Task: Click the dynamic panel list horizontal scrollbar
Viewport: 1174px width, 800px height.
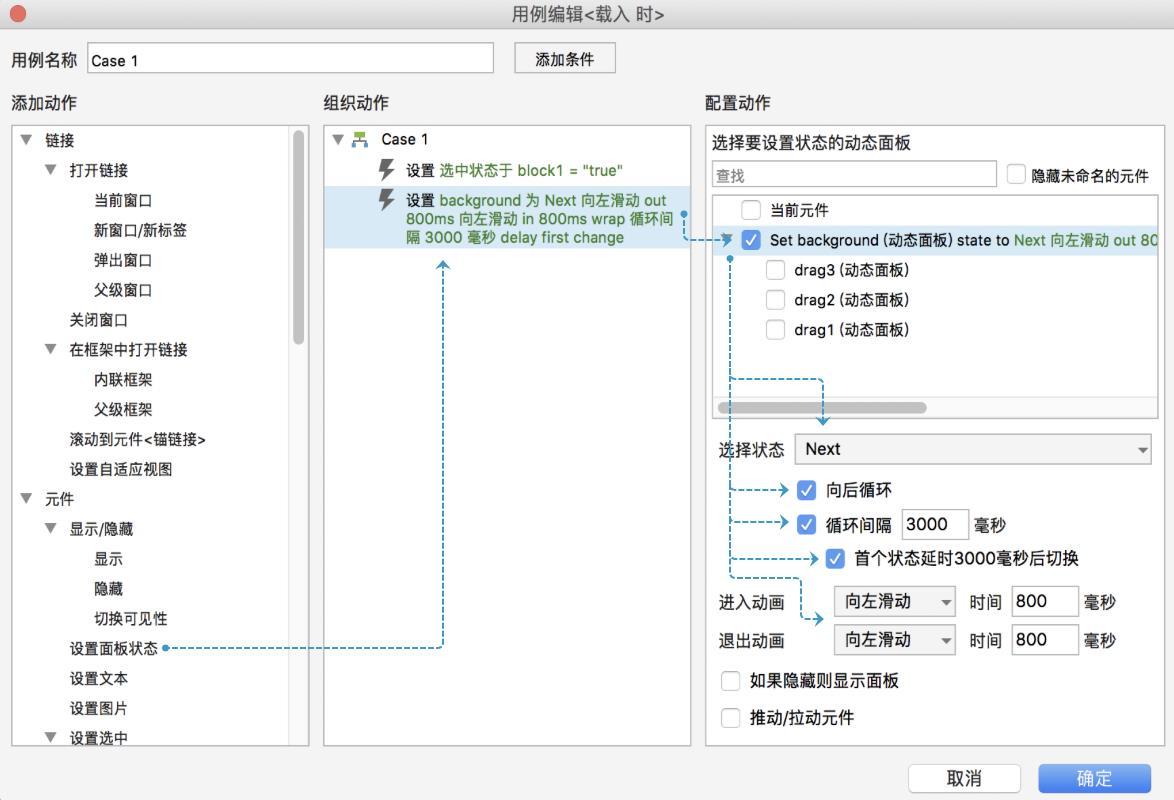Action: click(822, 407)
